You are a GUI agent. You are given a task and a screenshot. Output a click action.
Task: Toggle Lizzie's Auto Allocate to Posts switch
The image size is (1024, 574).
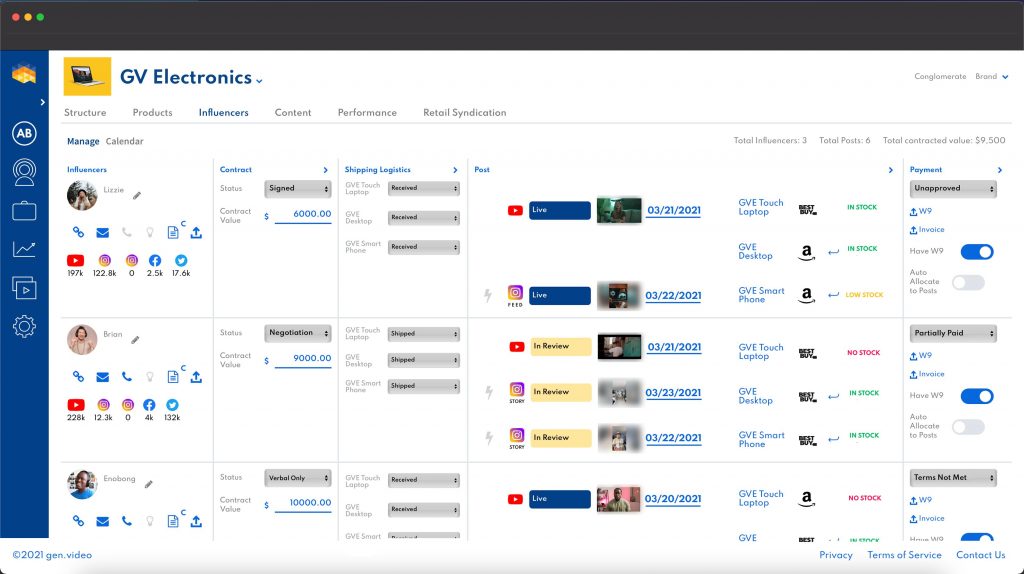(968, 282)
